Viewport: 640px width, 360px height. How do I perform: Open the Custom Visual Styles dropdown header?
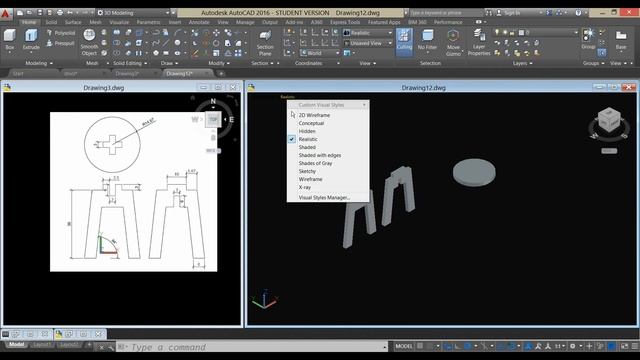click(328, 105)
